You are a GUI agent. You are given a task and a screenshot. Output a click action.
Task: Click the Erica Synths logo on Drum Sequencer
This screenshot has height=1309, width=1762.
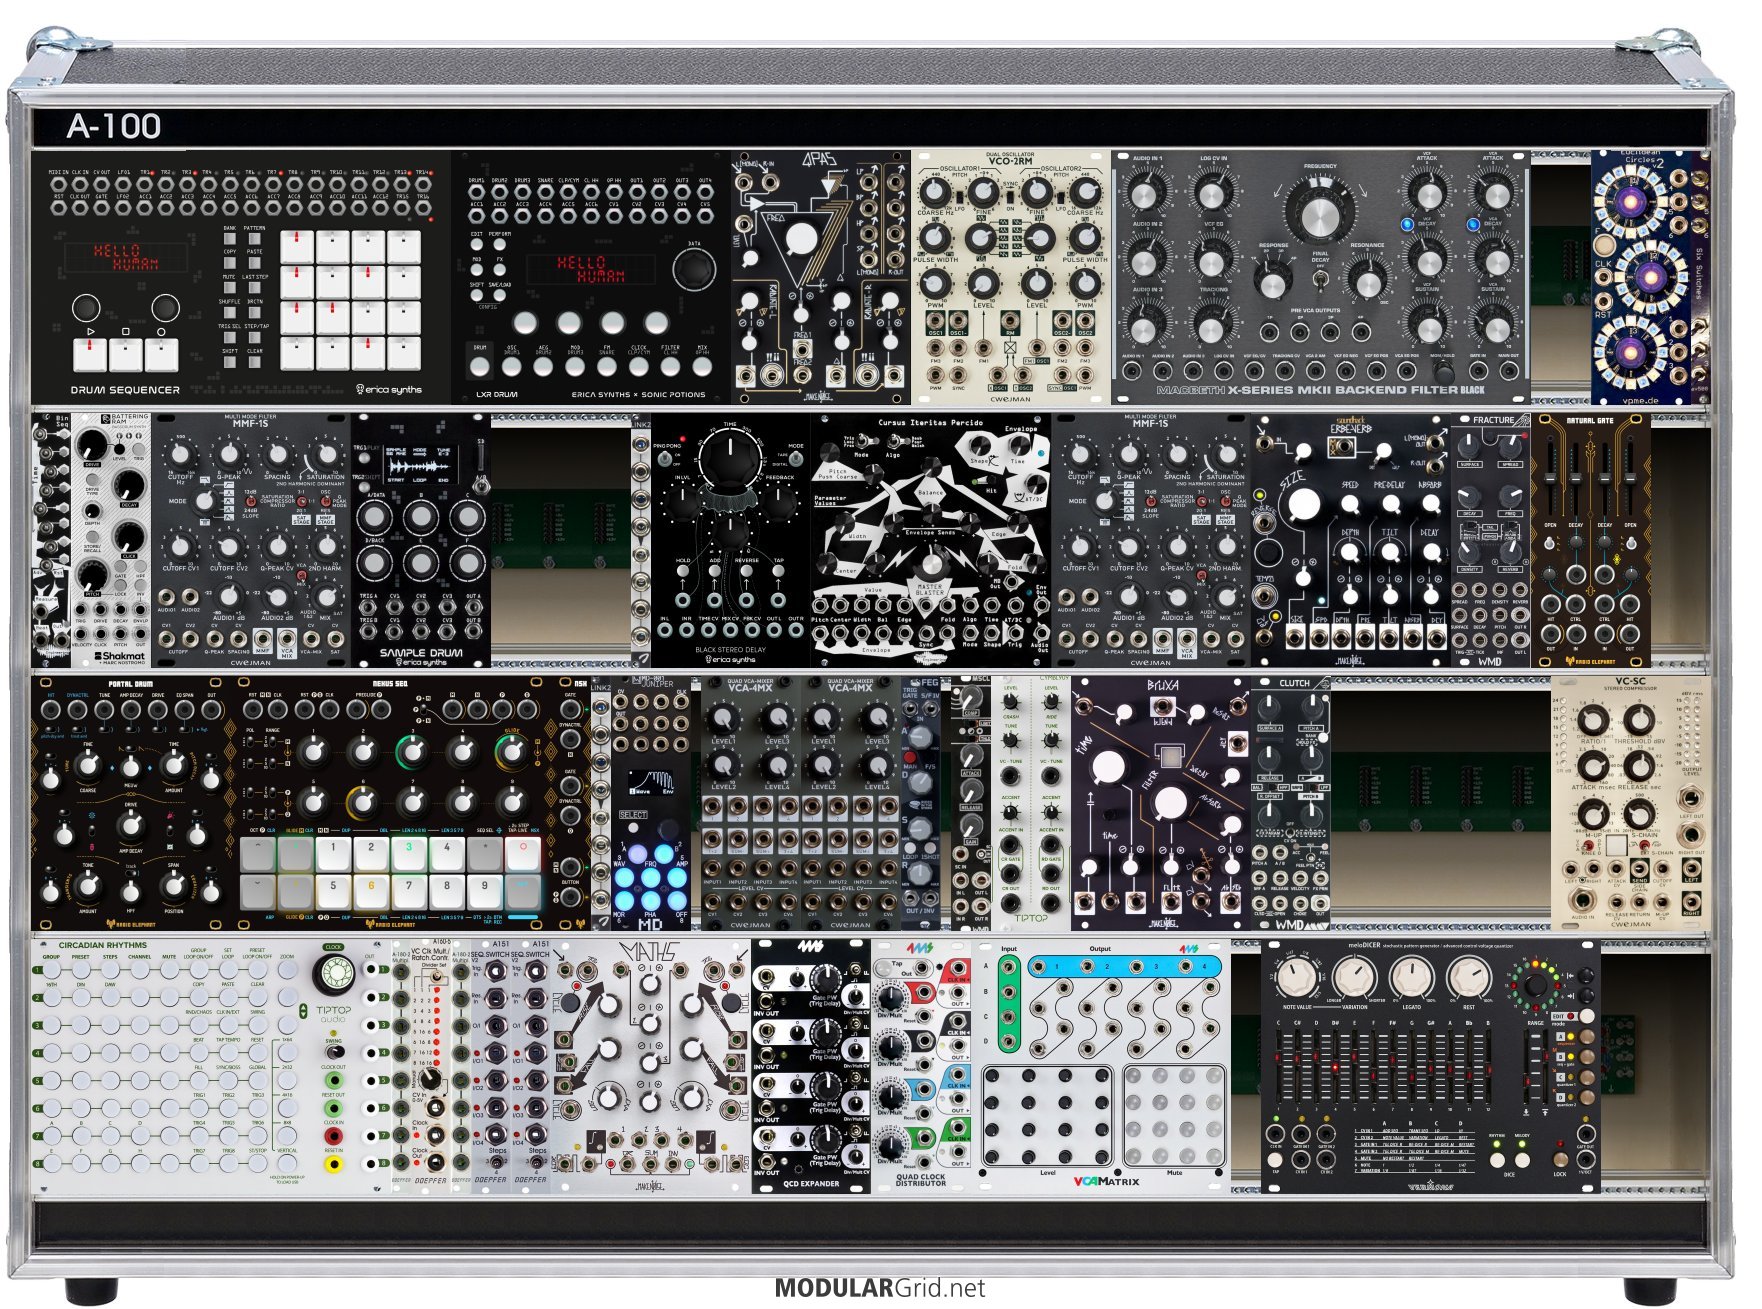tap(390, 390)
